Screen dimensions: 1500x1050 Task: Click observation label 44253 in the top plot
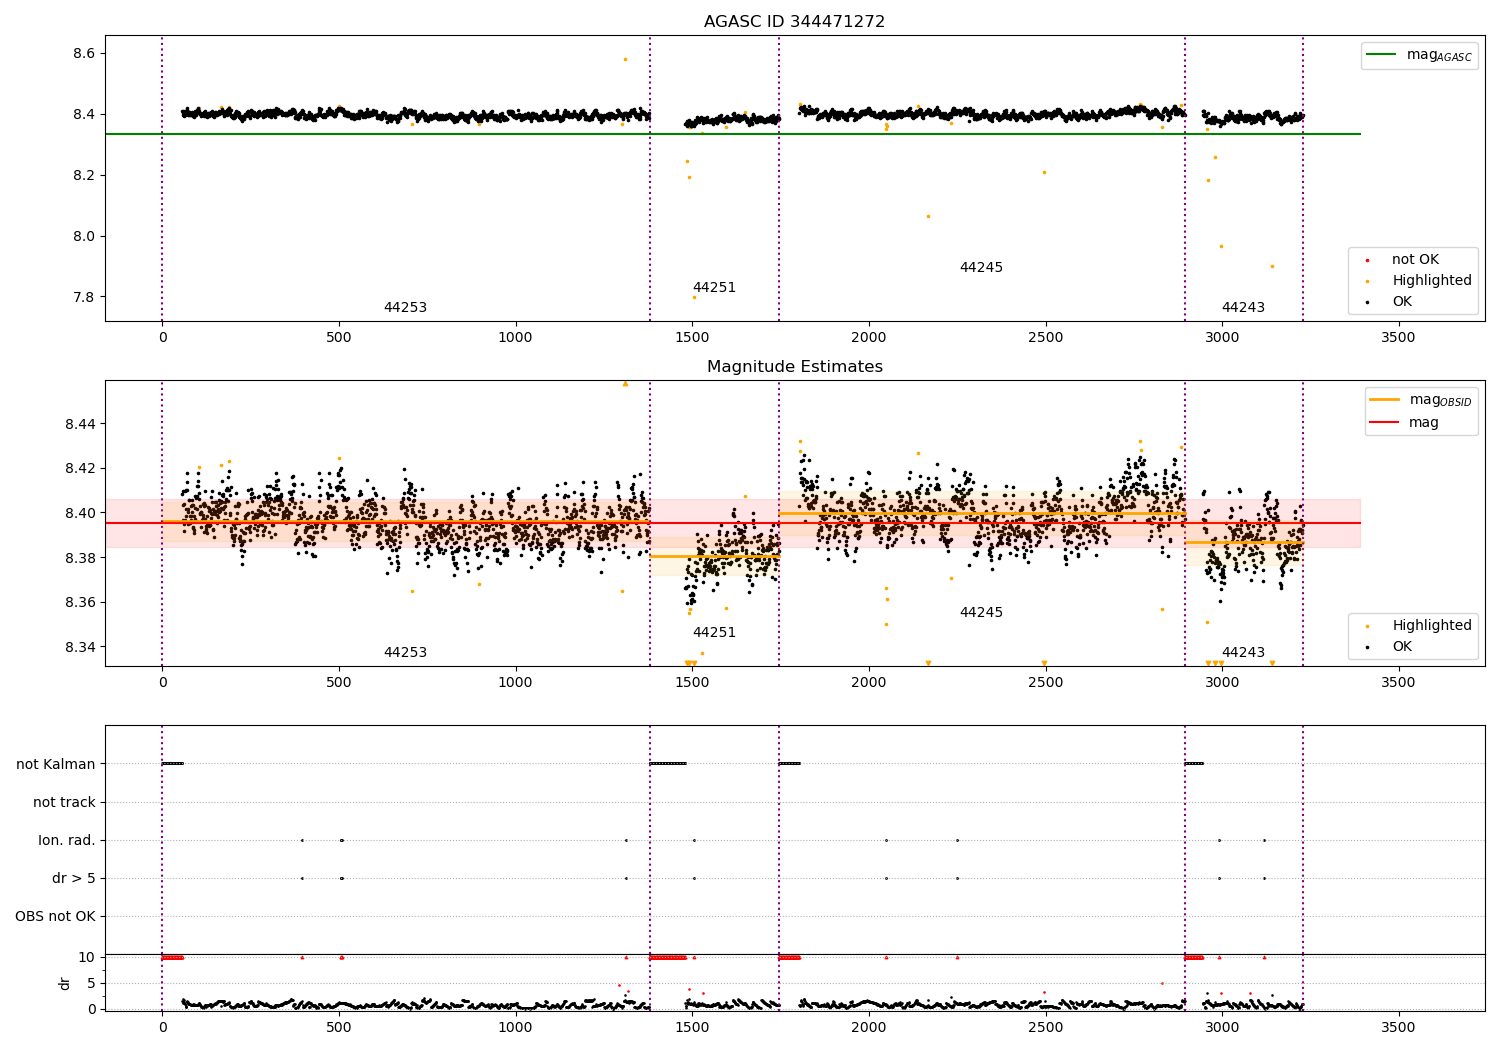tap(405, 308)
